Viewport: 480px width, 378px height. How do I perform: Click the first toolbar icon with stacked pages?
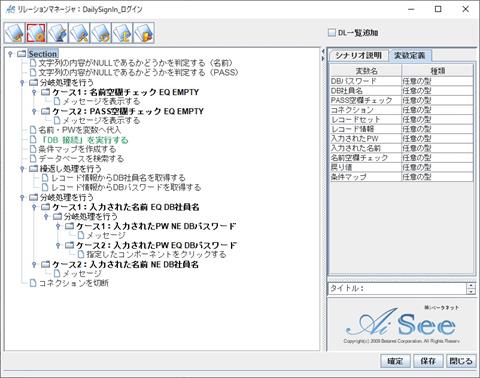click(x=14, y=33)
